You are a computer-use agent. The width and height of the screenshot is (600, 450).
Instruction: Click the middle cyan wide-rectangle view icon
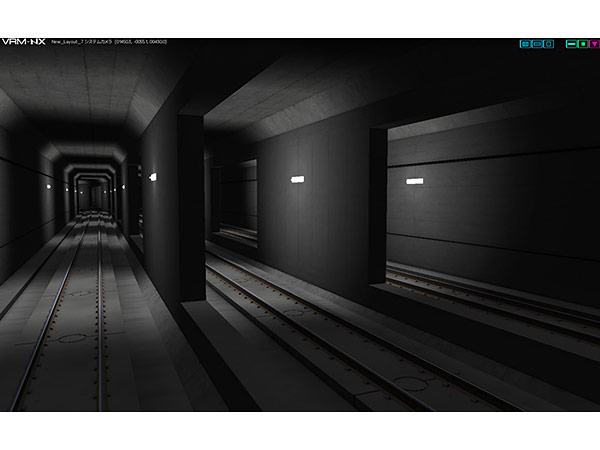tap(536, 44)
